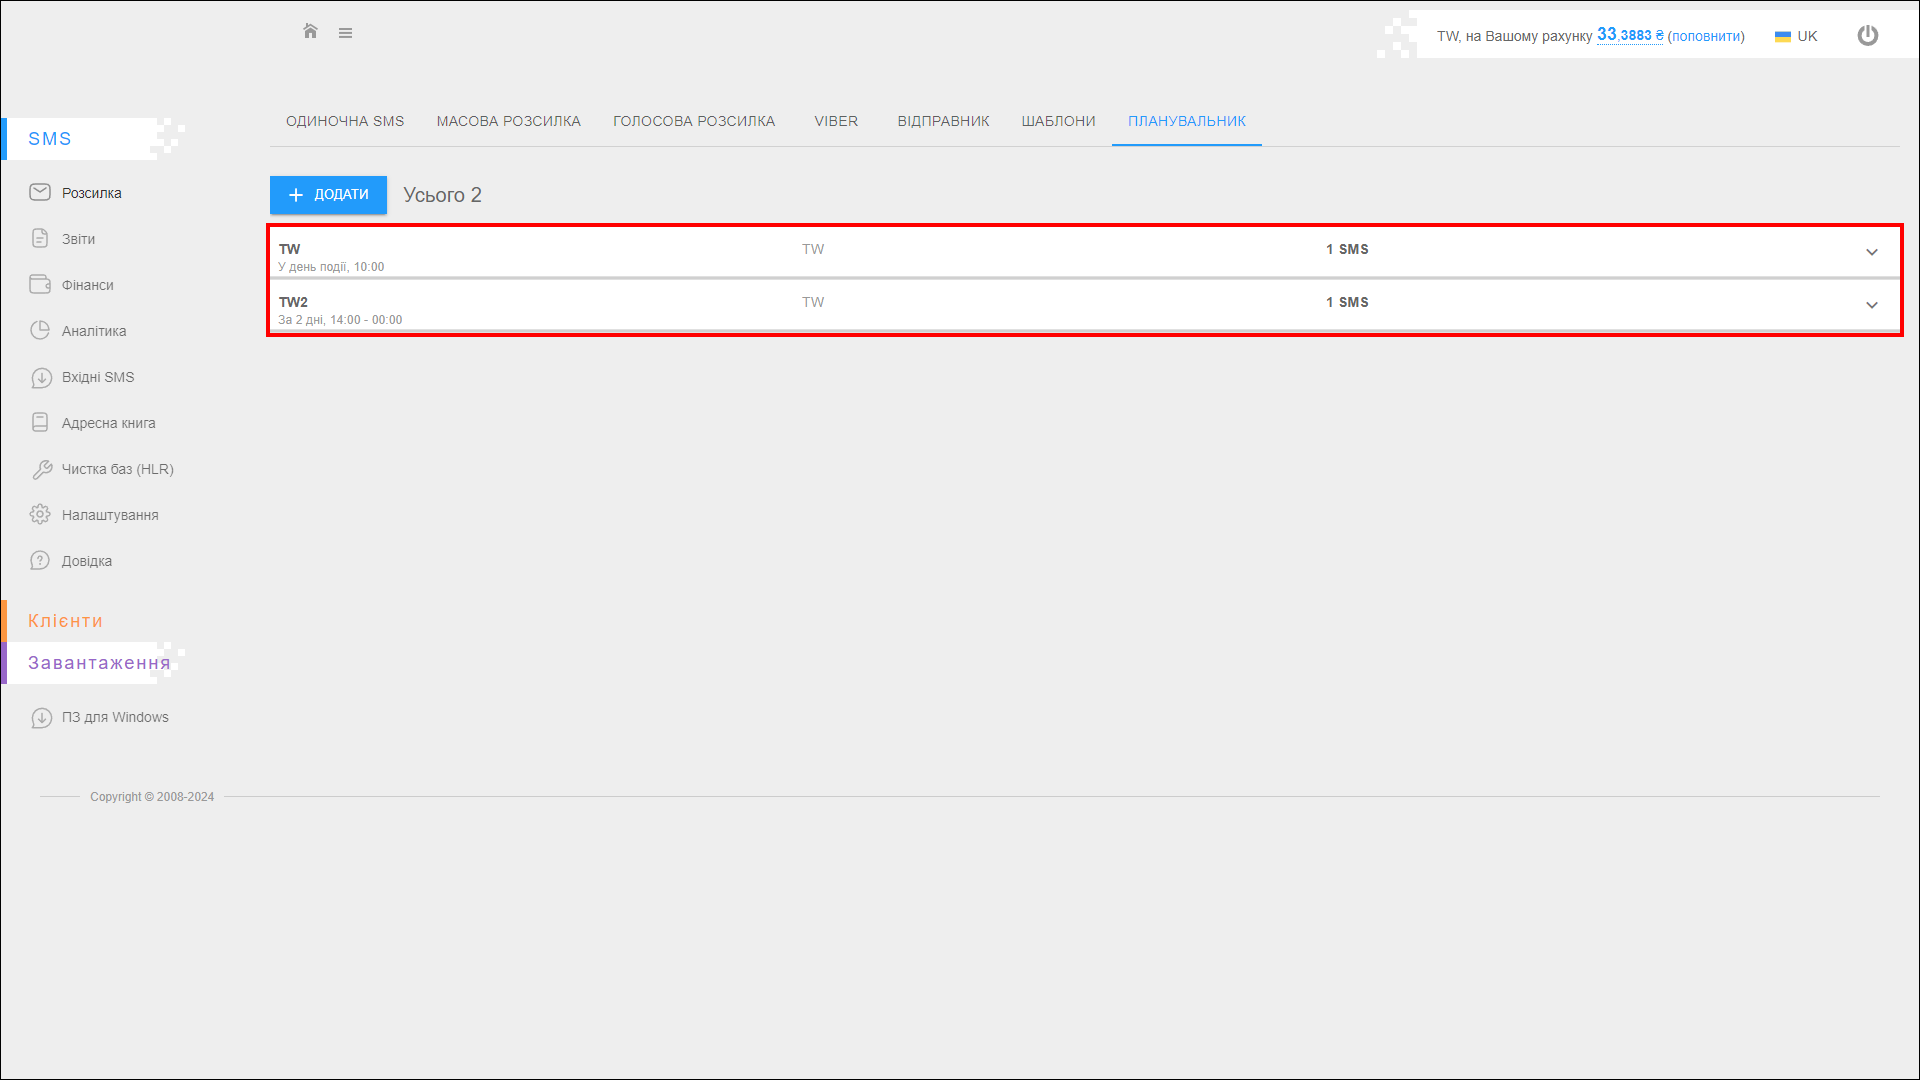Open Довідка help question icon

point(40,560)
